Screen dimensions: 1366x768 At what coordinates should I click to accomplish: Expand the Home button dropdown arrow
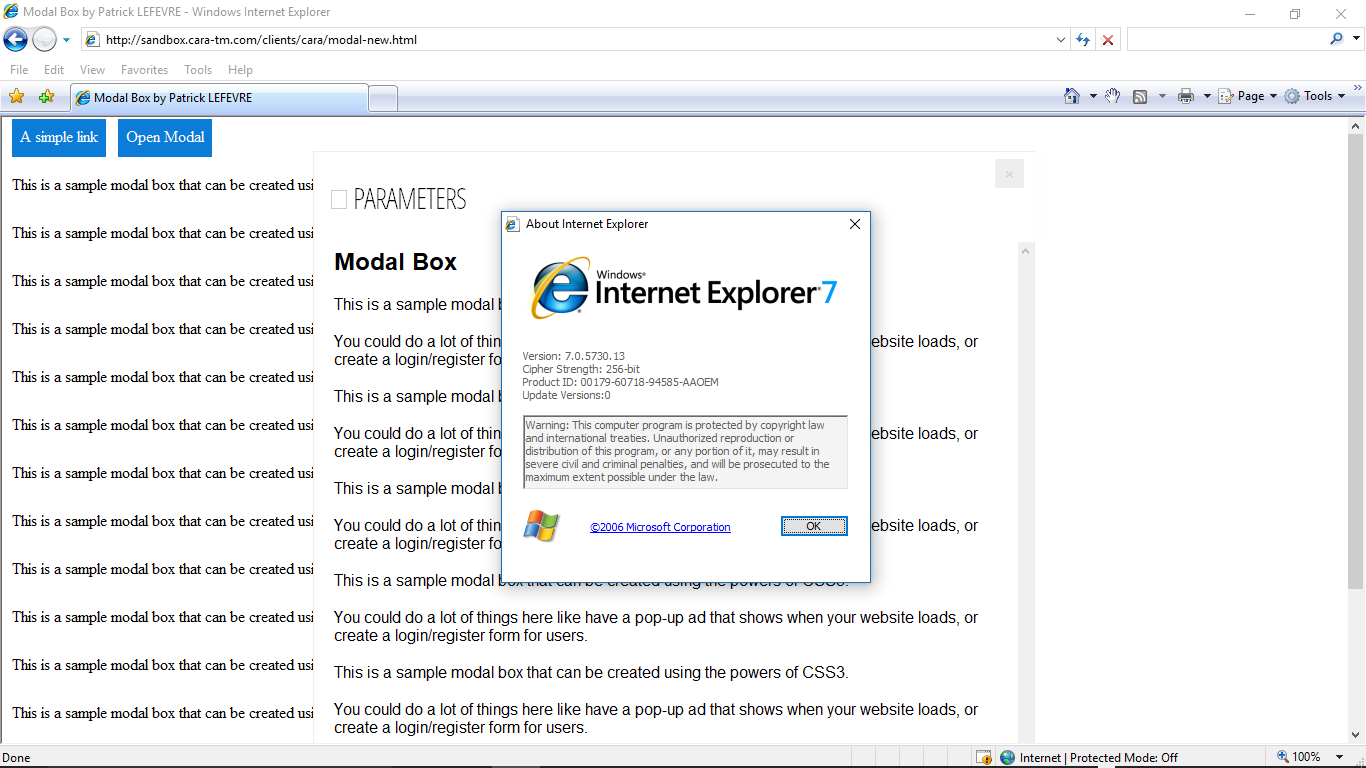[x=1093, y=96]
